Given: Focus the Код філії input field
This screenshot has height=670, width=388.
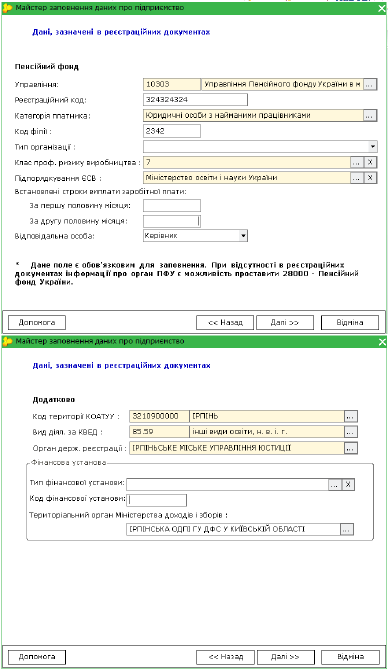Looking at the screenshot, I should click(x=172, y=131).
